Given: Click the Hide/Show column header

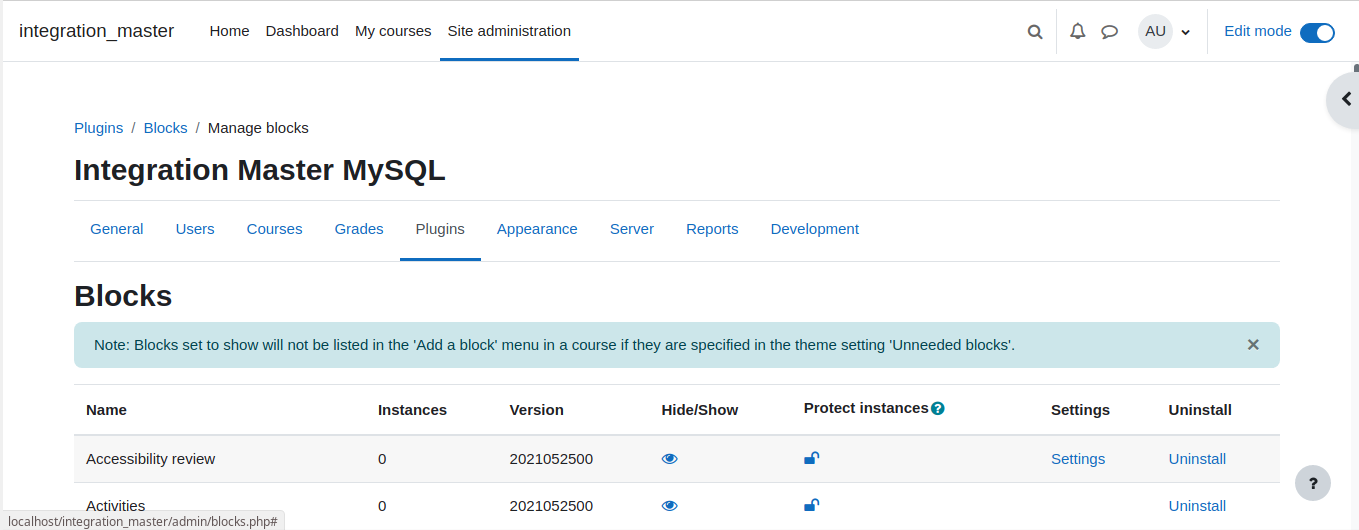Looking at the screenshot, I should click(700, 410).
